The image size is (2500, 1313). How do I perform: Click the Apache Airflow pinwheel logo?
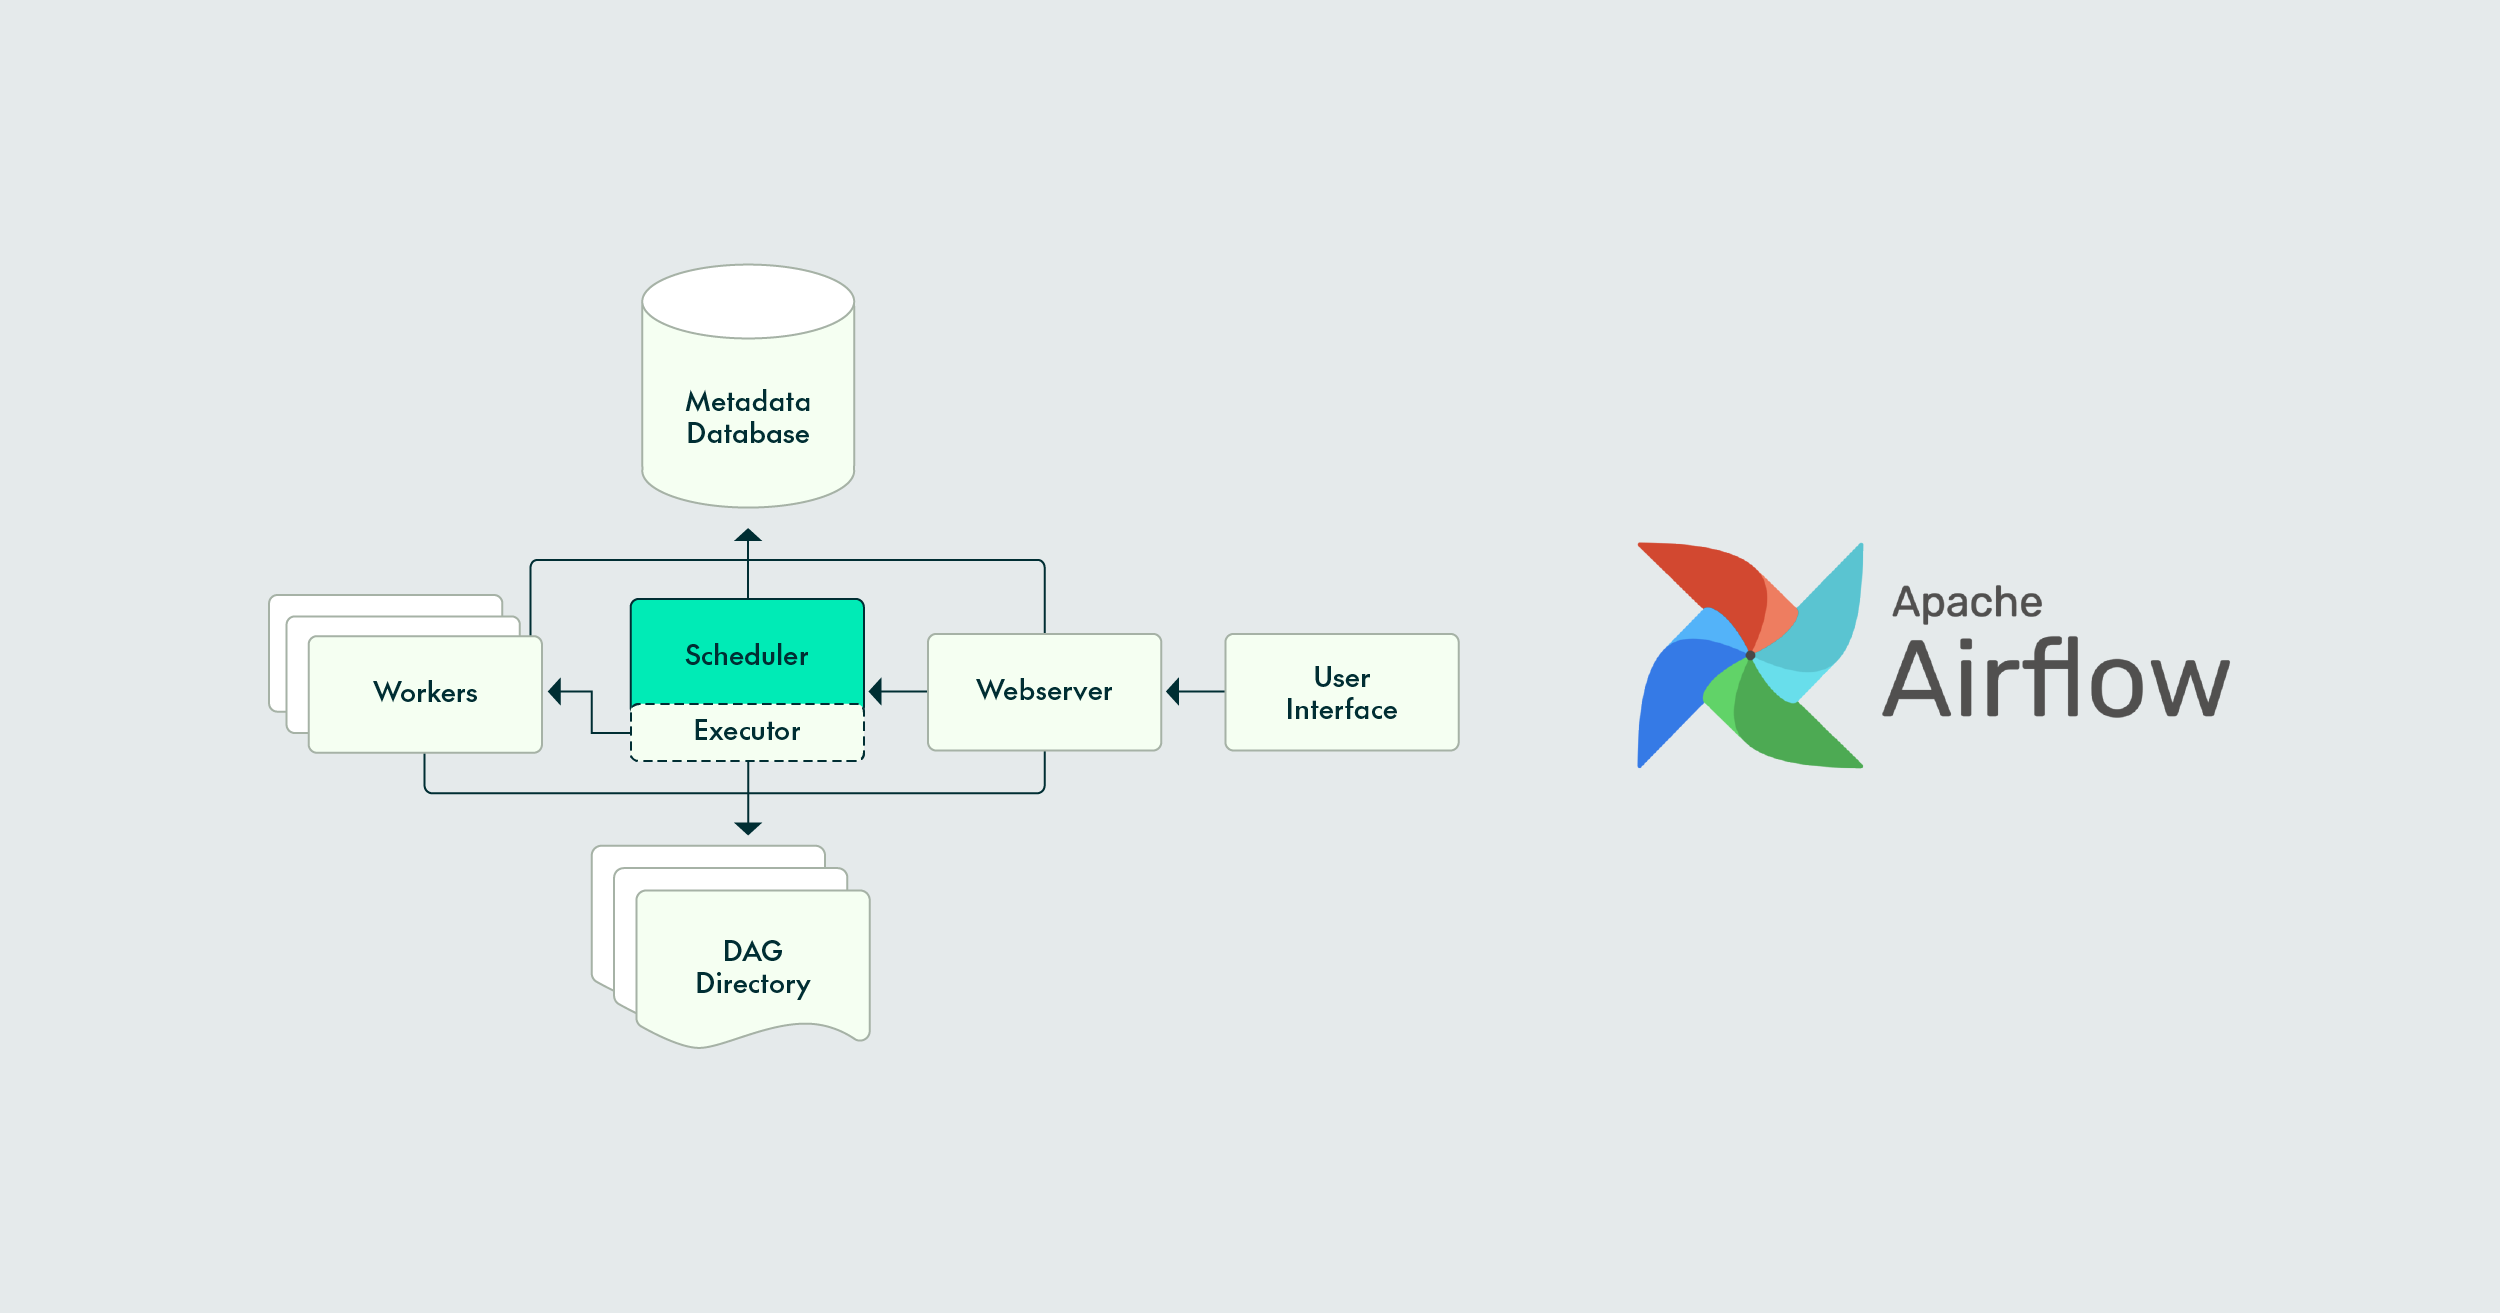[1750, 653]
